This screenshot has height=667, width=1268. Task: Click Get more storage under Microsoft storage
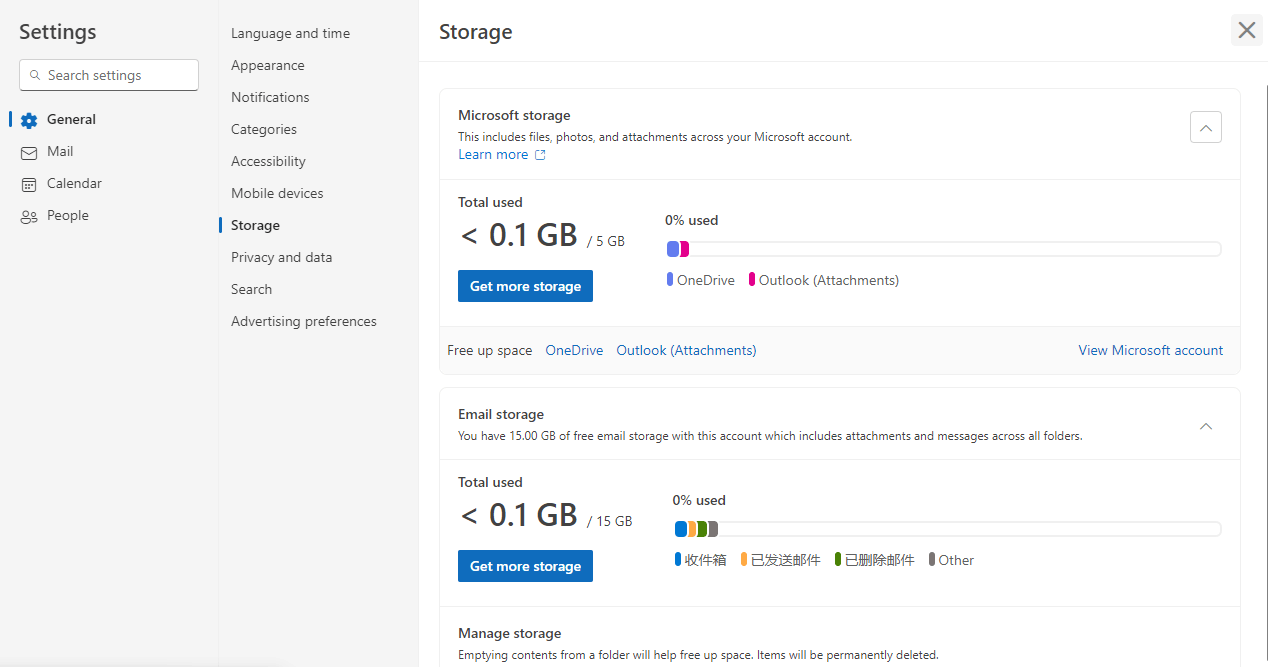pos(525,286)
